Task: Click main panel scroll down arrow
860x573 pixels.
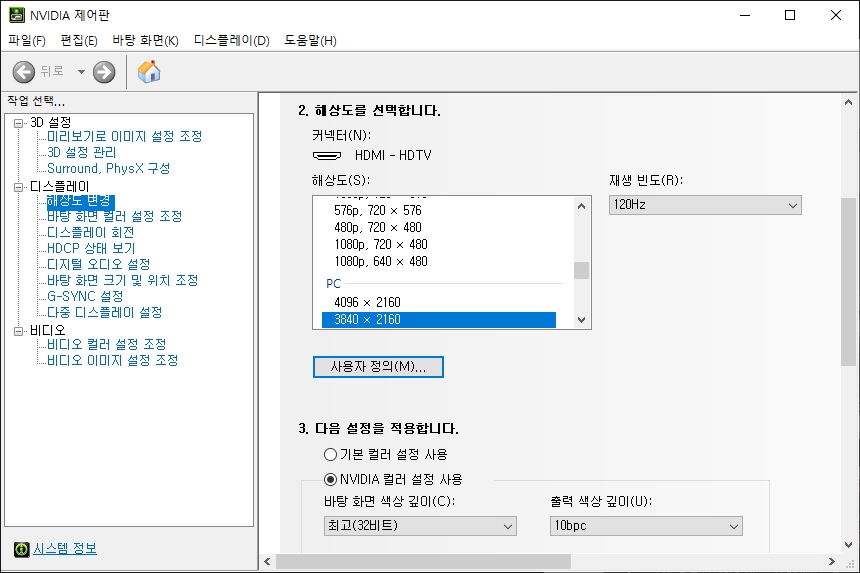Action: [848, 545]
